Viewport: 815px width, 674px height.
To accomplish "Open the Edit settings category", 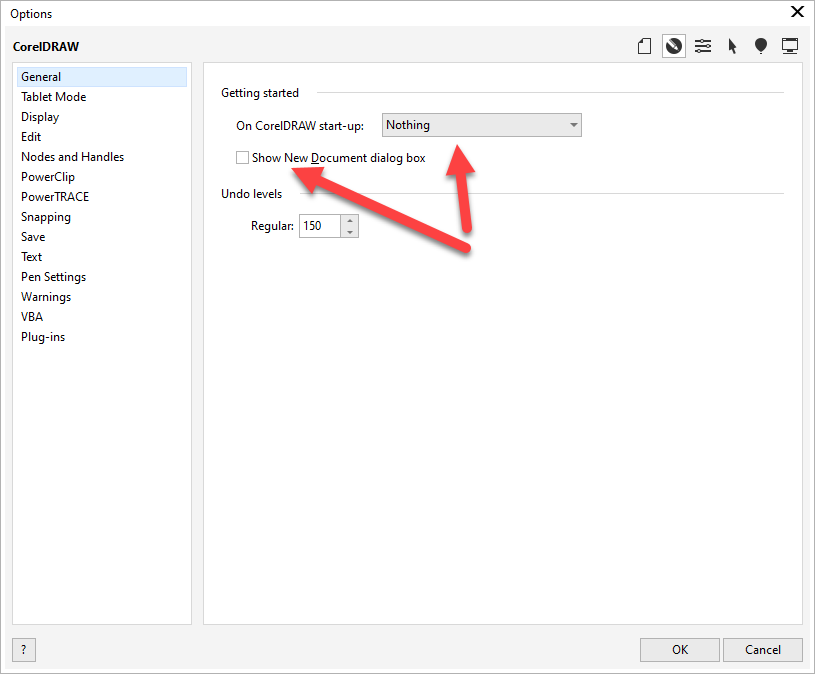I will pyautogui.click(x=102, y=137).
